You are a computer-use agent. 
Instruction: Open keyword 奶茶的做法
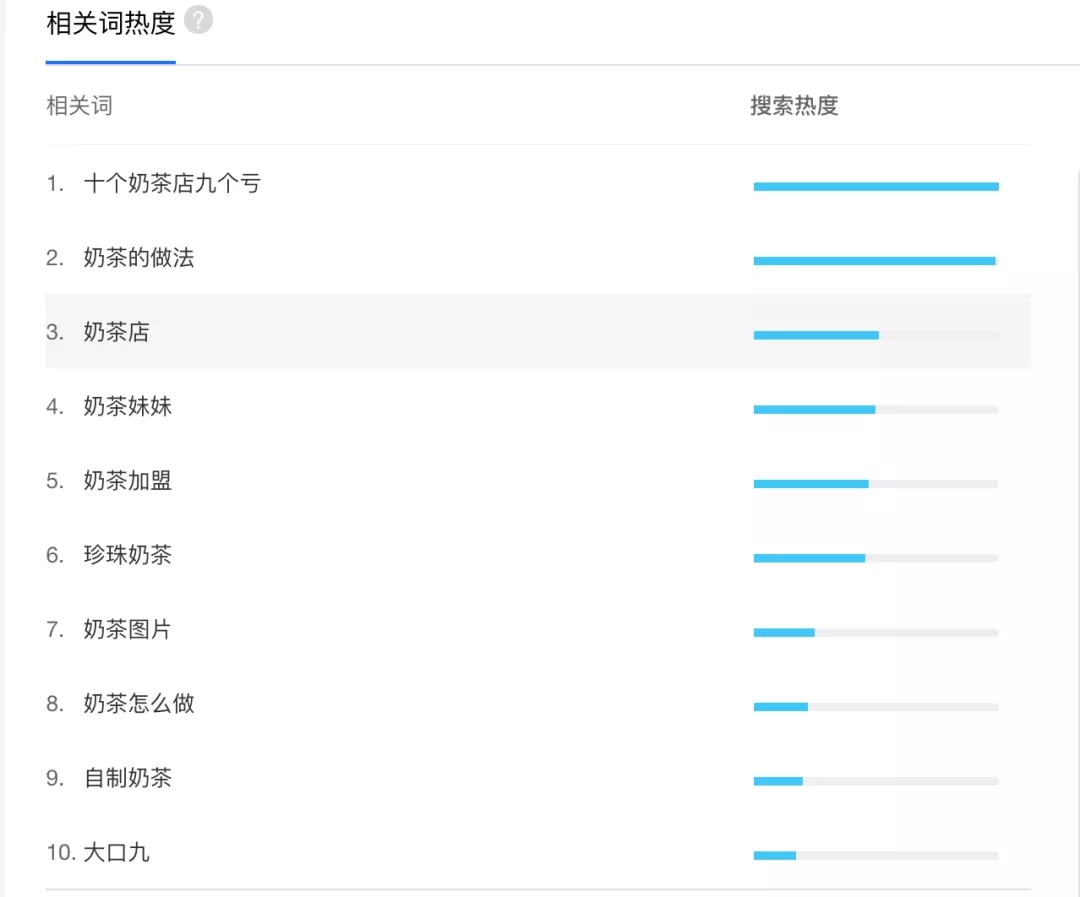pos(139,258)
